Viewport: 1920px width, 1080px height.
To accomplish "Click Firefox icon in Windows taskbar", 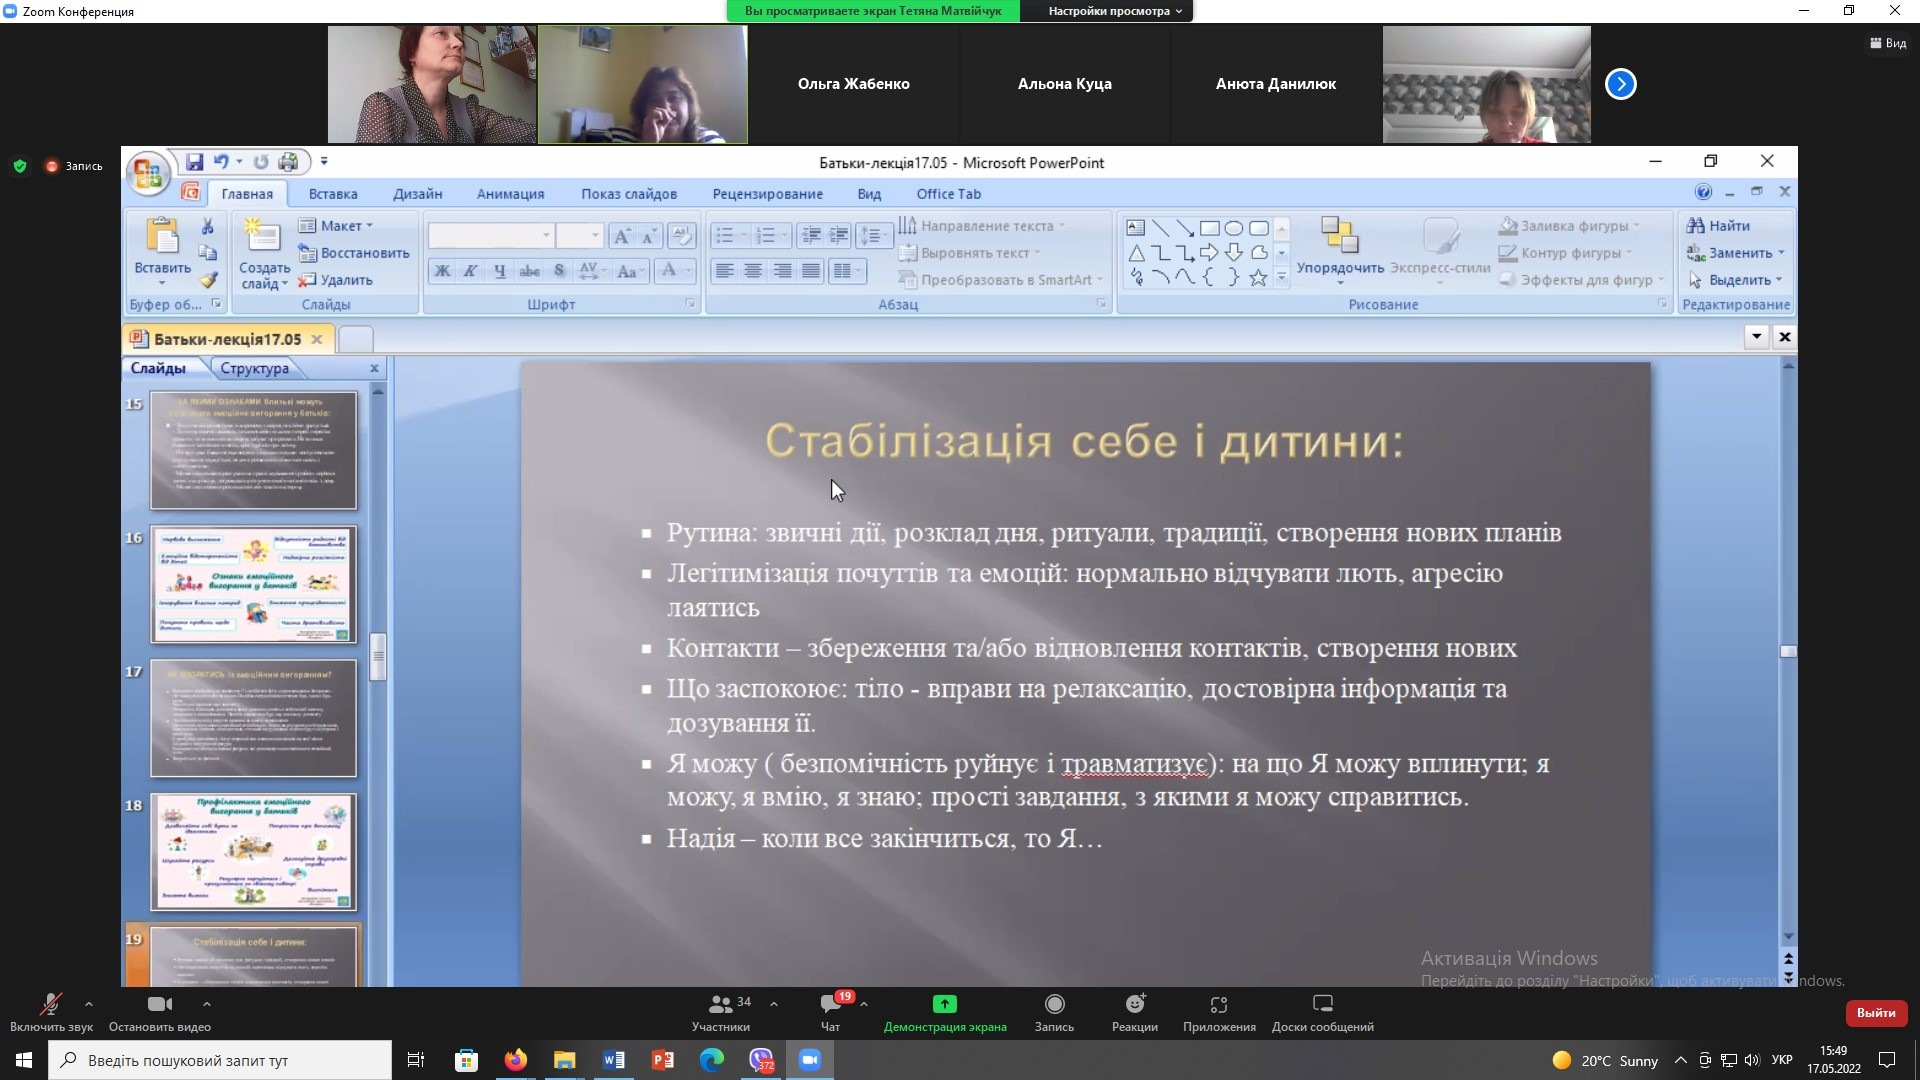I will [x=515, y=1060].
